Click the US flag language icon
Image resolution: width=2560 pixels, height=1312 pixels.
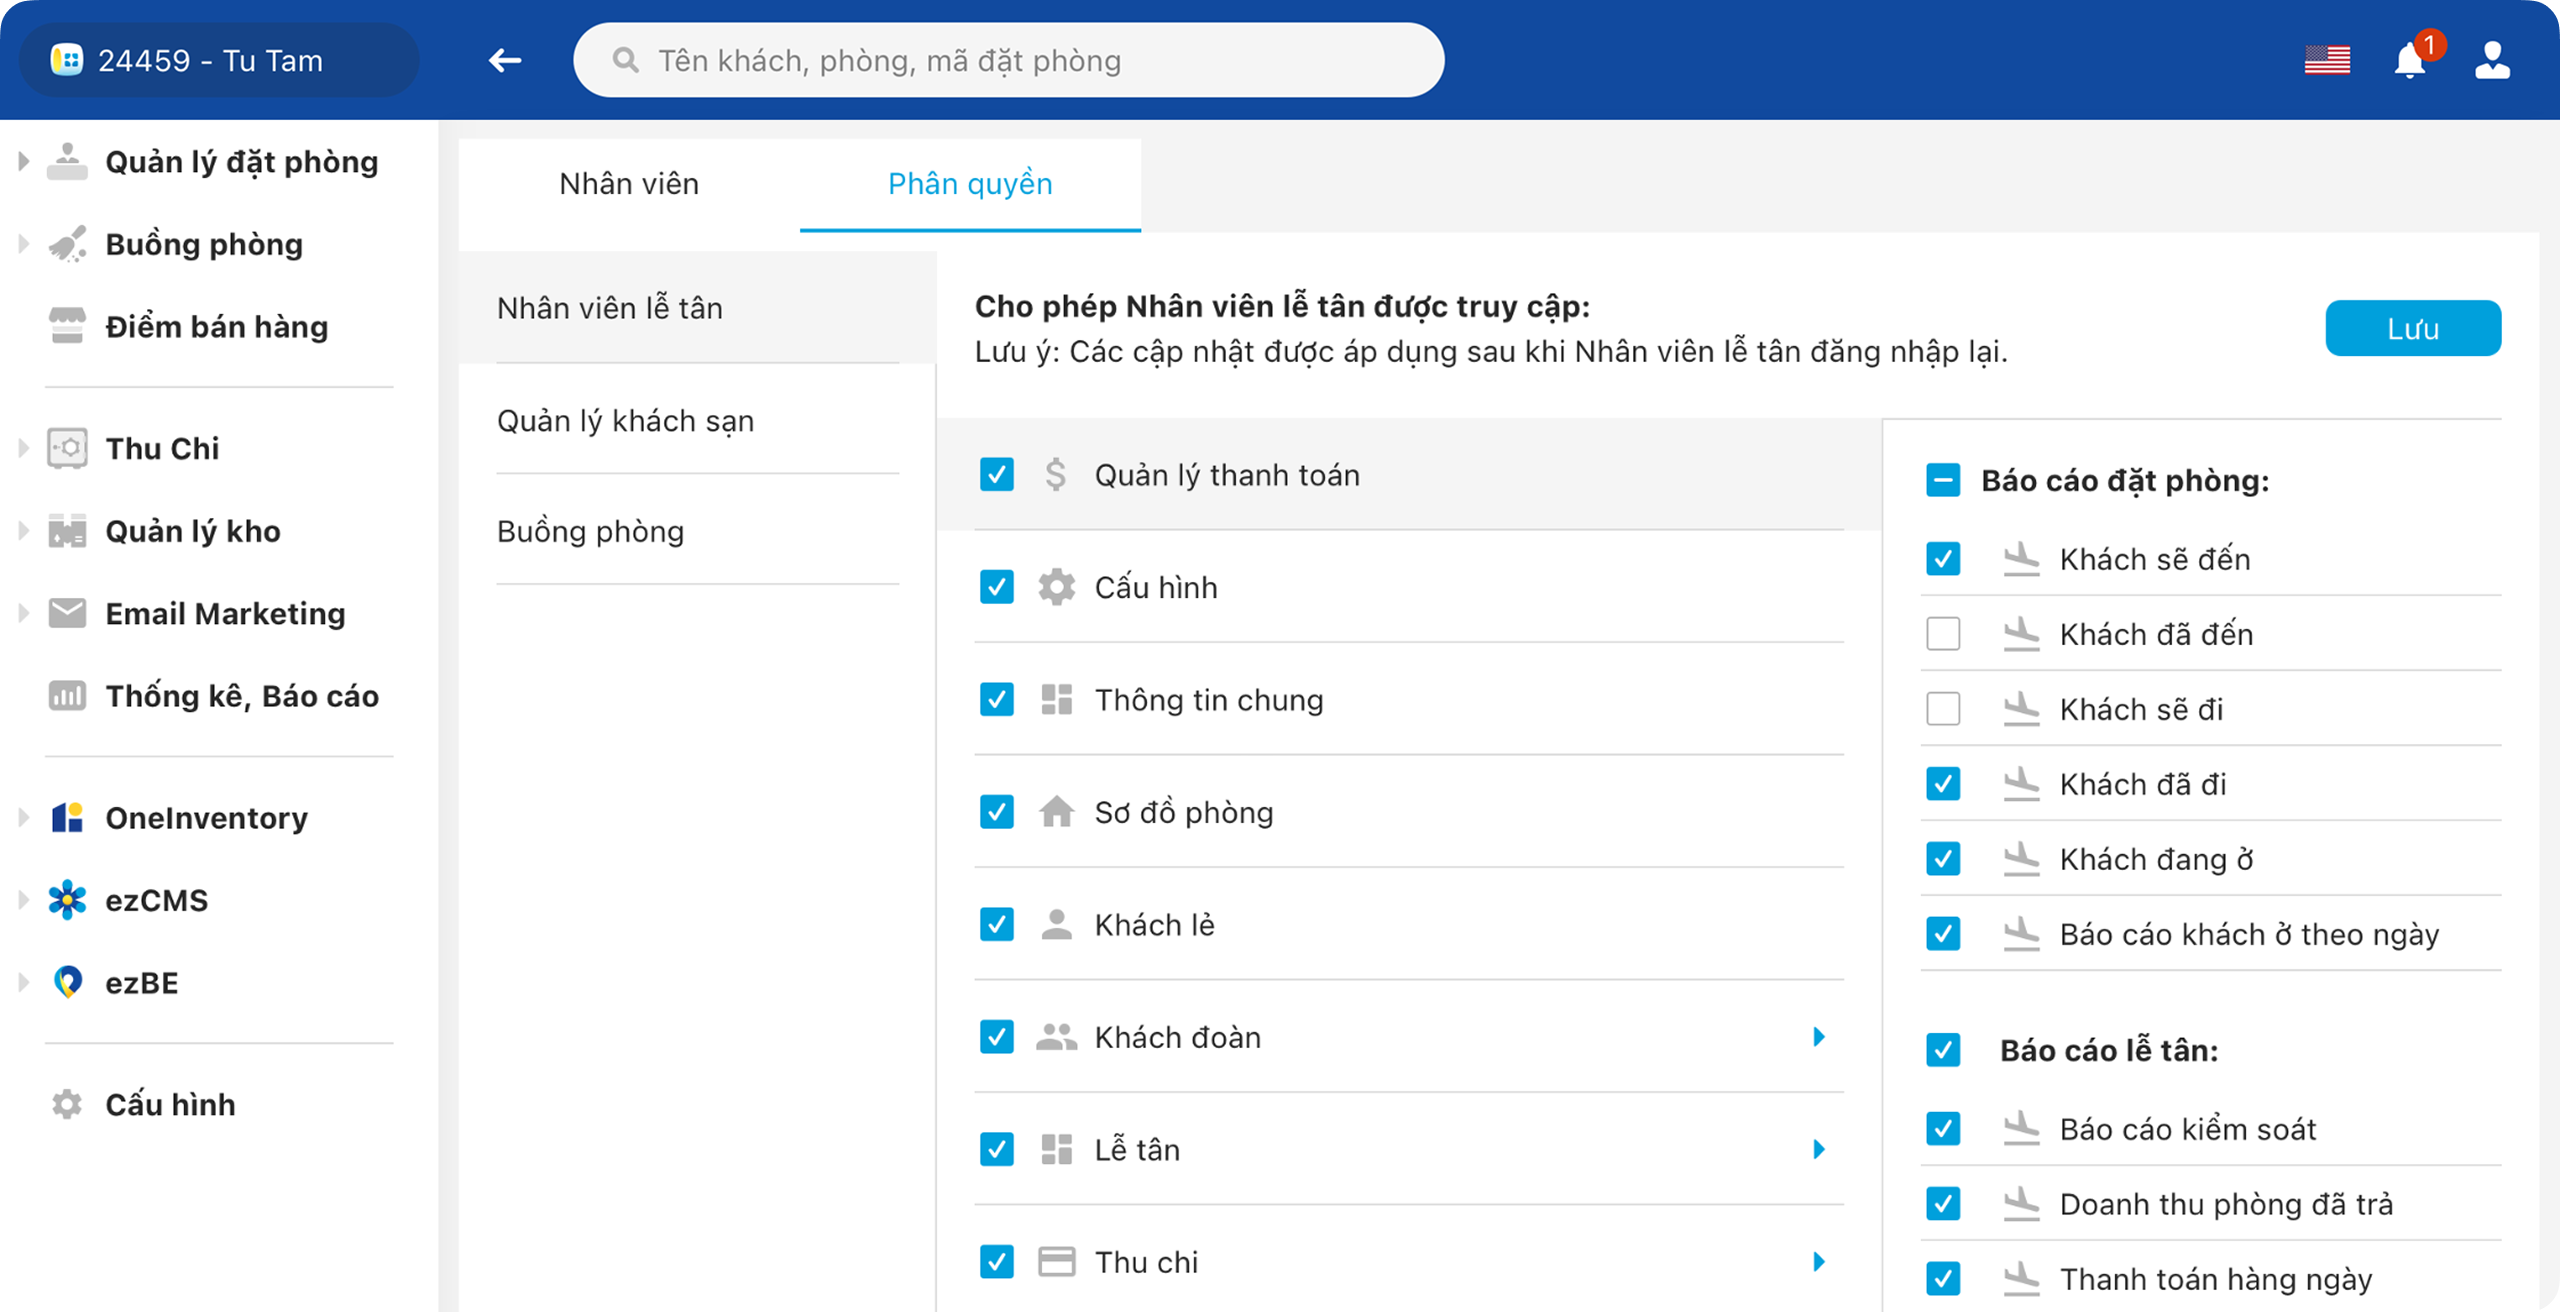(2327, 61)
